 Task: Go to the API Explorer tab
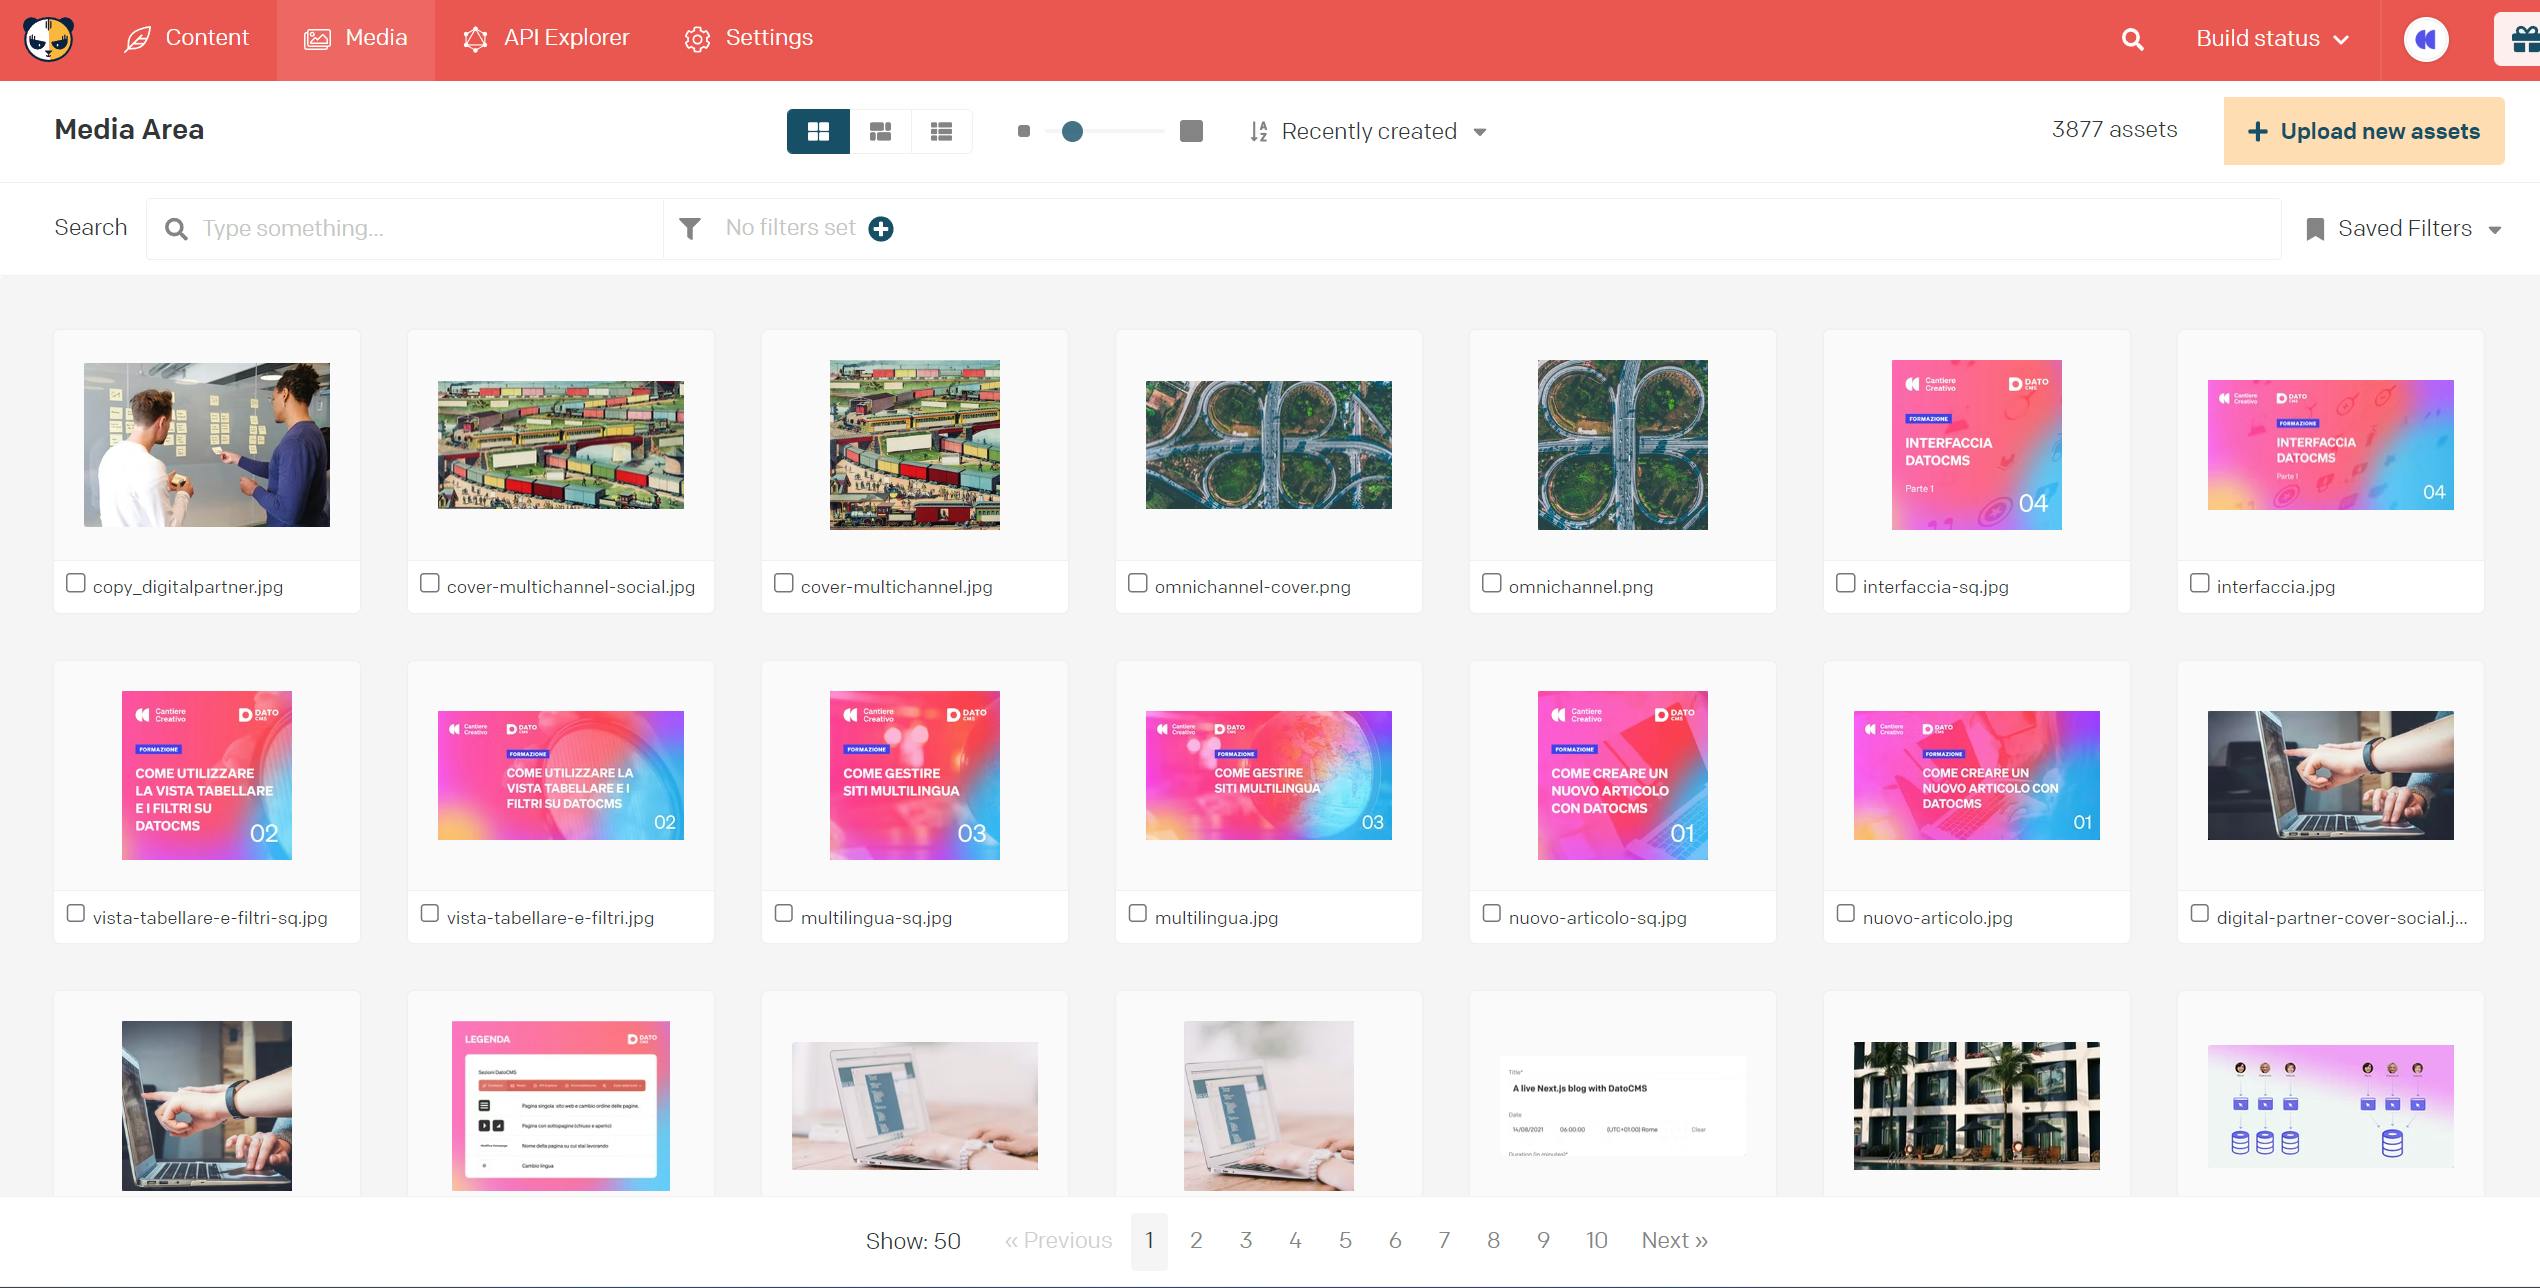tap(546, 39)
